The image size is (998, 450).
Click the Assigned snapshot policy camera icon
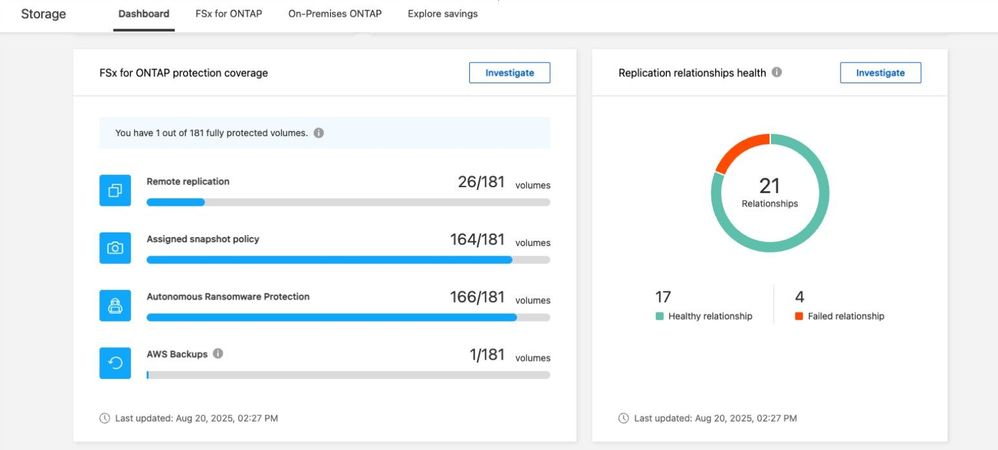click(x=115, y=248)
